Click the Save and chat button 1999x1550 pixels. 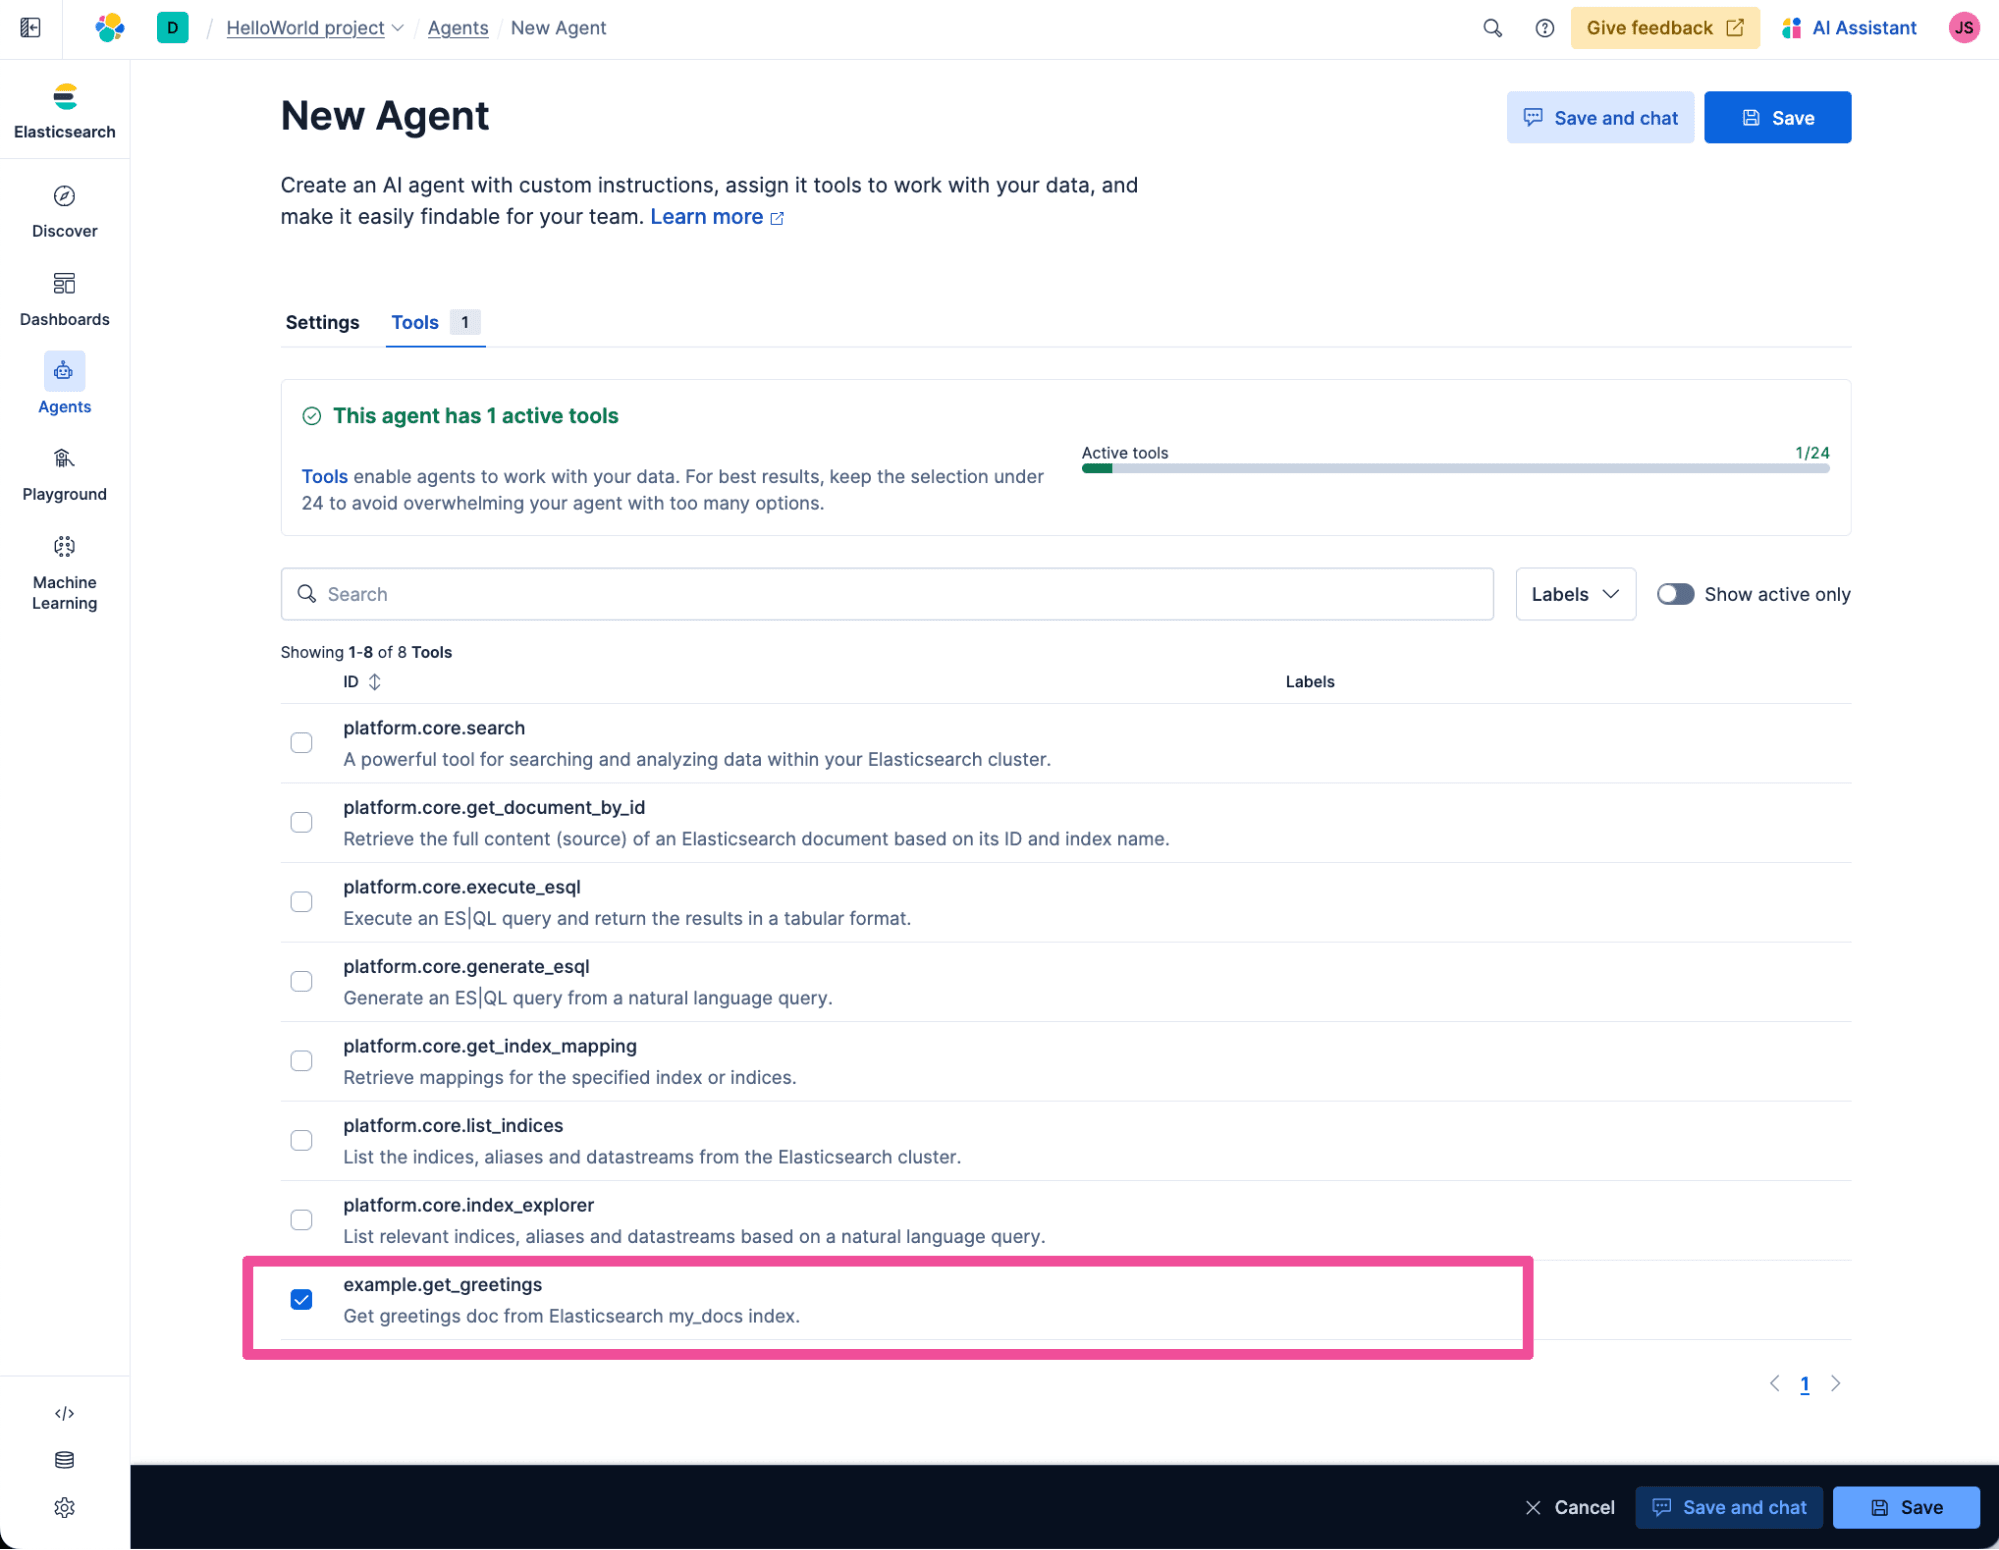(1599, 117)
